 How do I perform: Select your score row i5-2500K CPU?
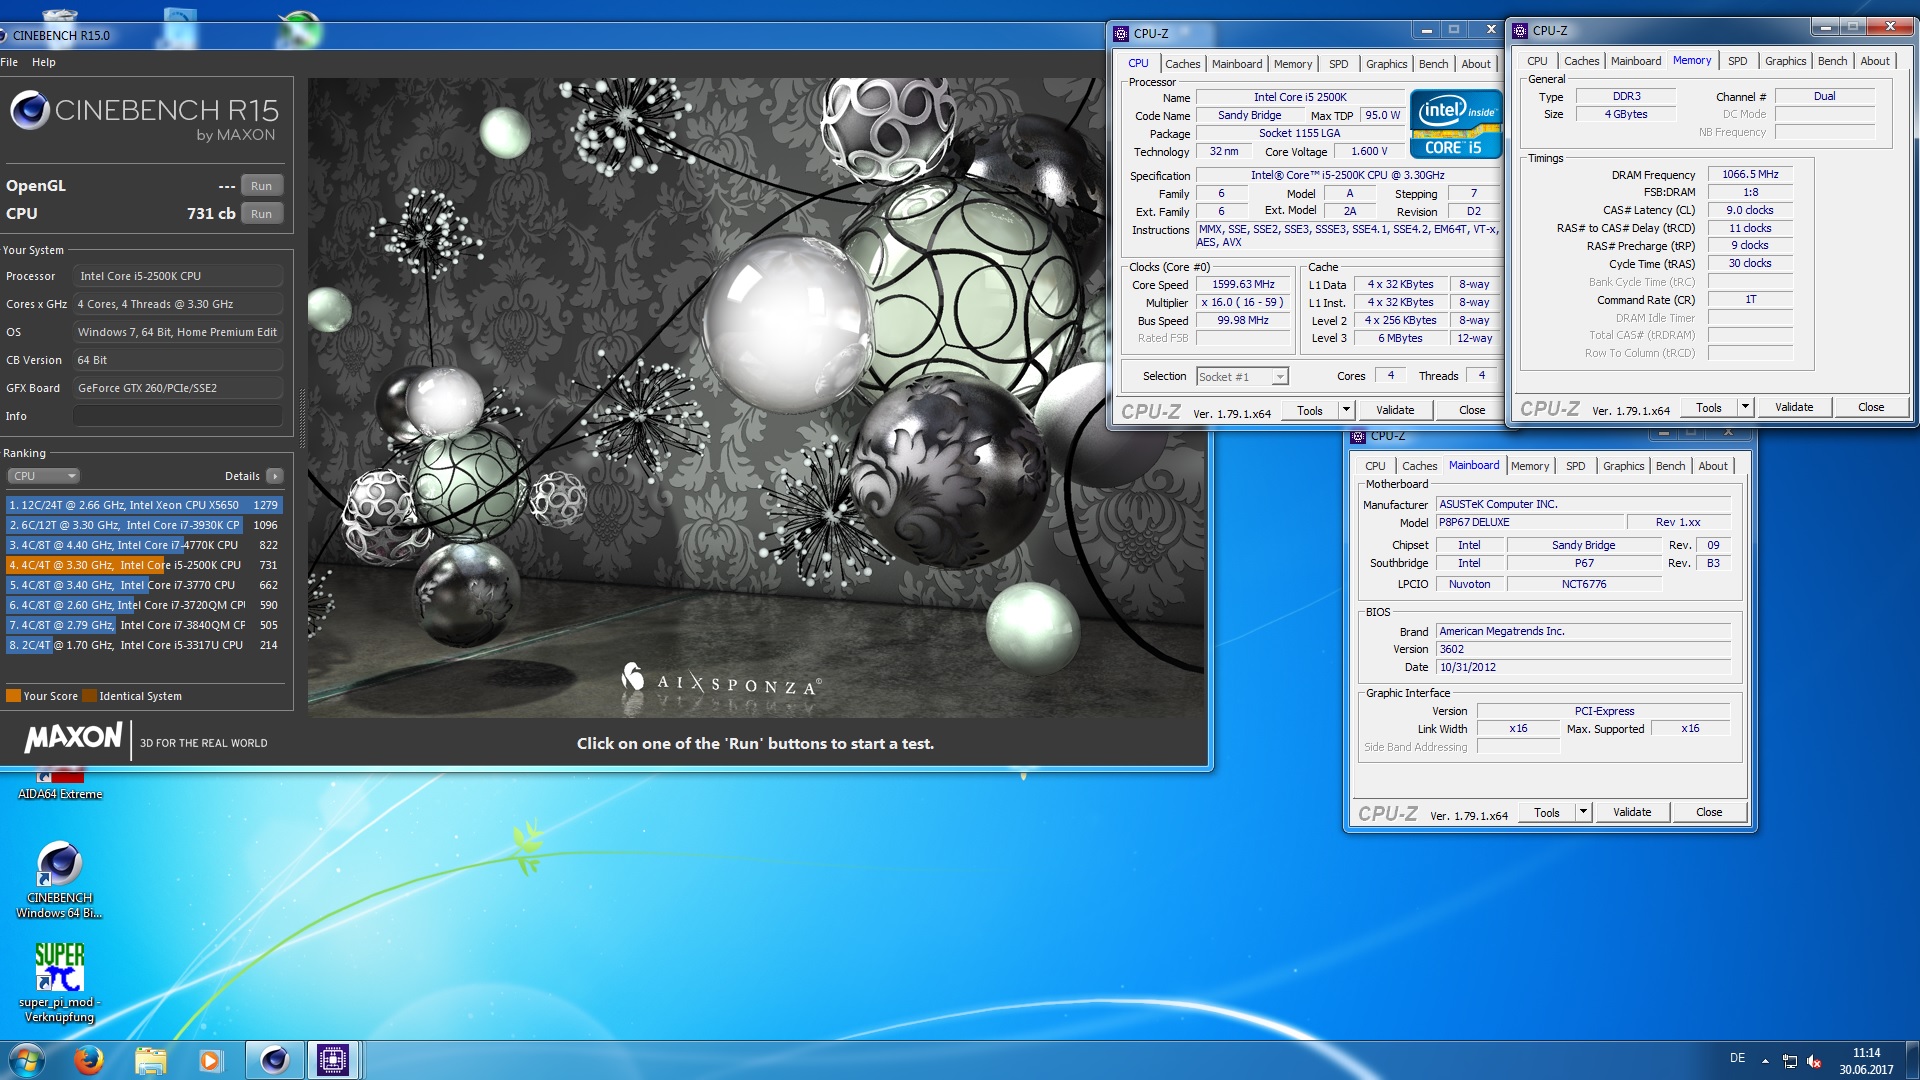click(x=144, y=565)
